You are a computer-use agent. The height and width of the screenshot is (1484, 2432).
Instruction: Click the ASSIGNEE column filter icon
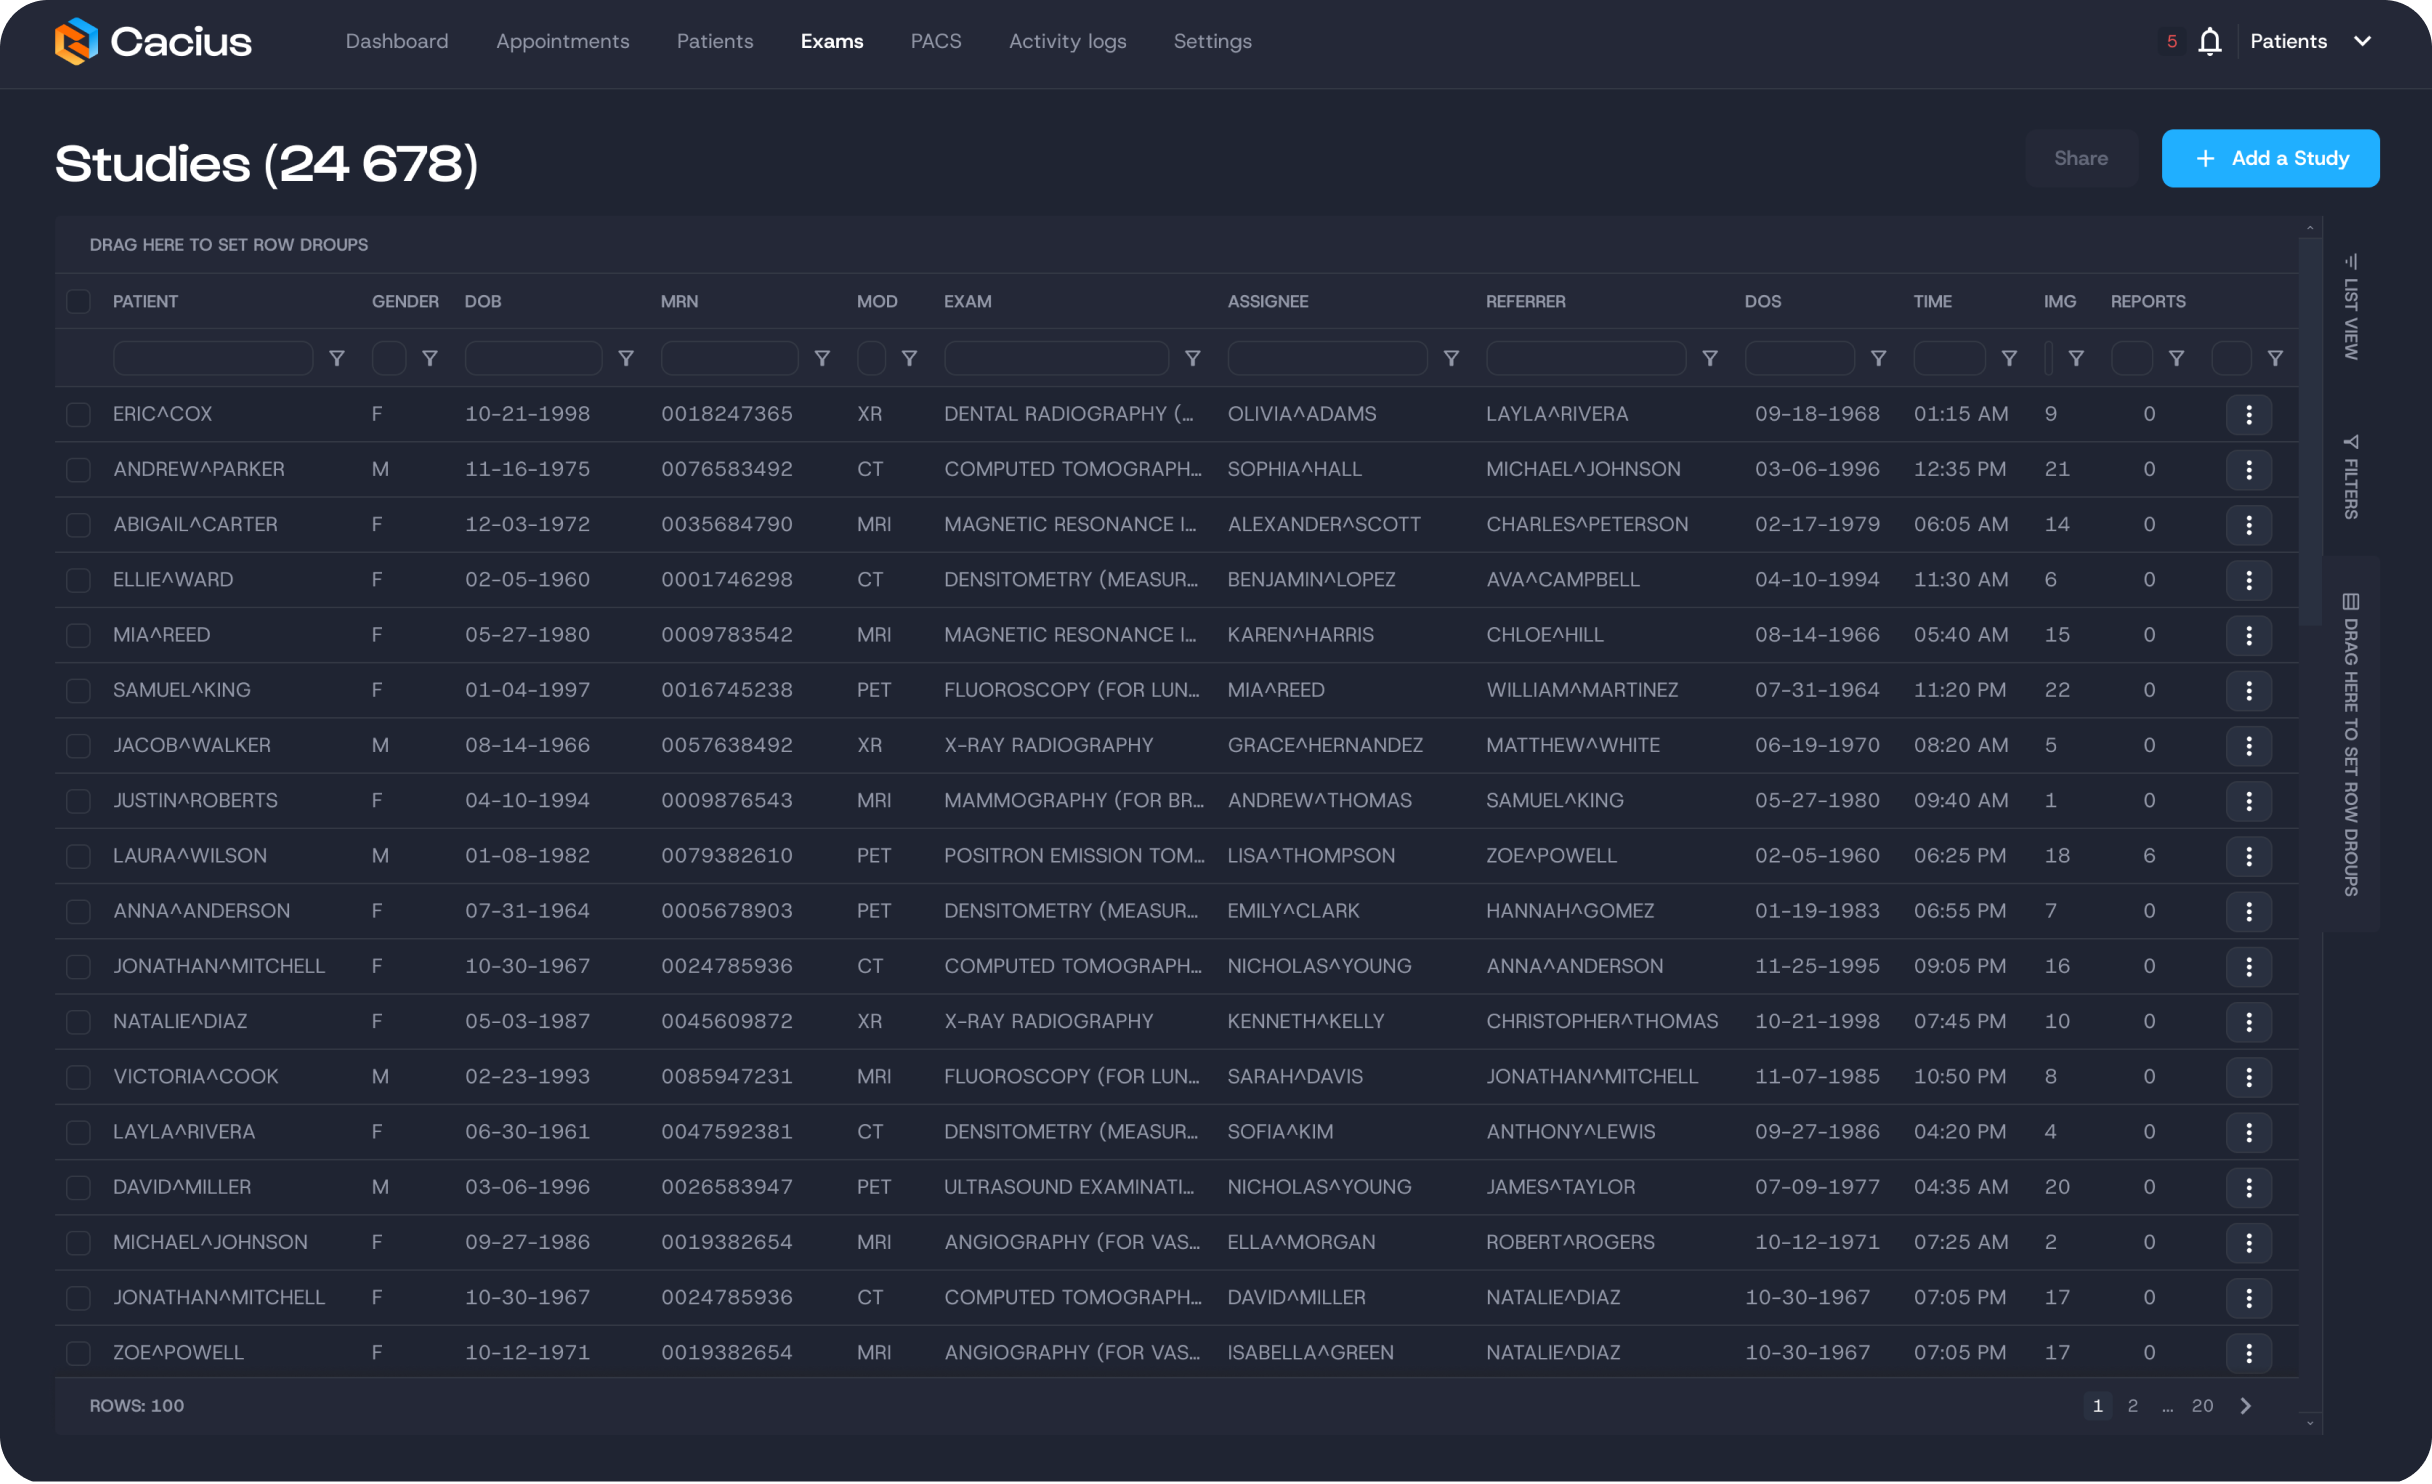(1451, 358)
